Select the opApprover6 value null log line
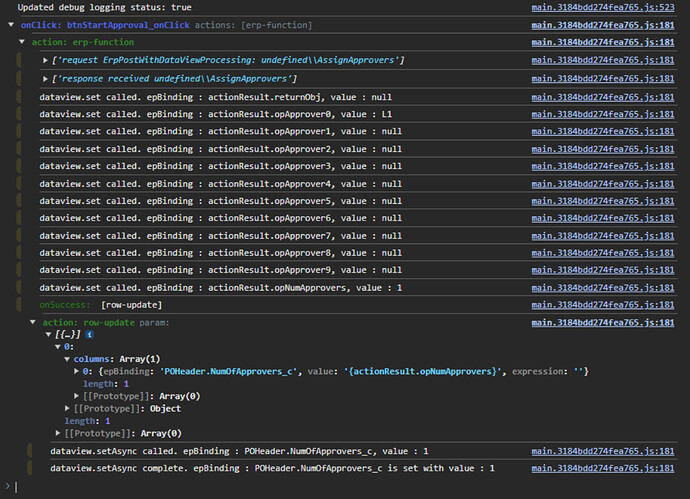The width and height of the screenshot is (690, 499). [220, 218]
